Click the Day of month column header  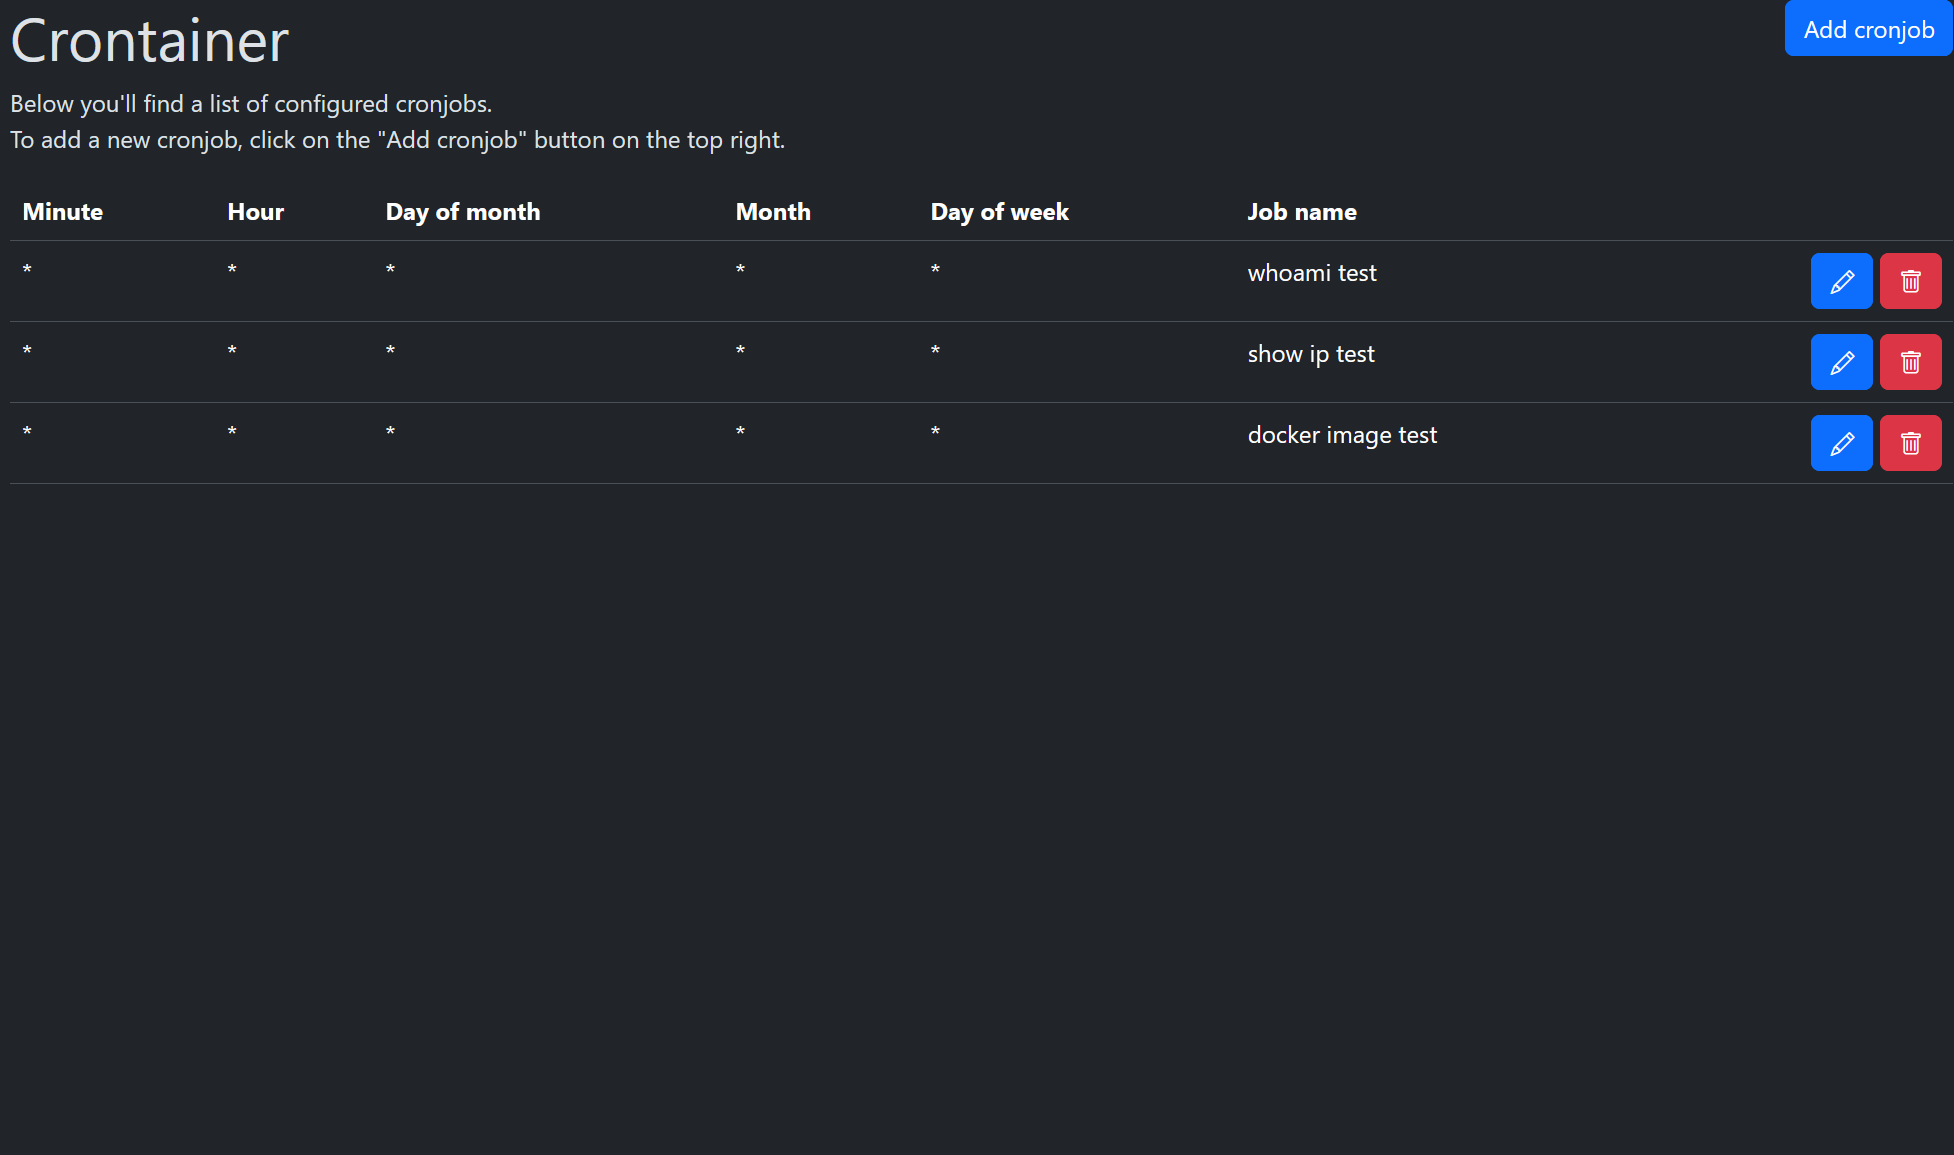point(463,212)
